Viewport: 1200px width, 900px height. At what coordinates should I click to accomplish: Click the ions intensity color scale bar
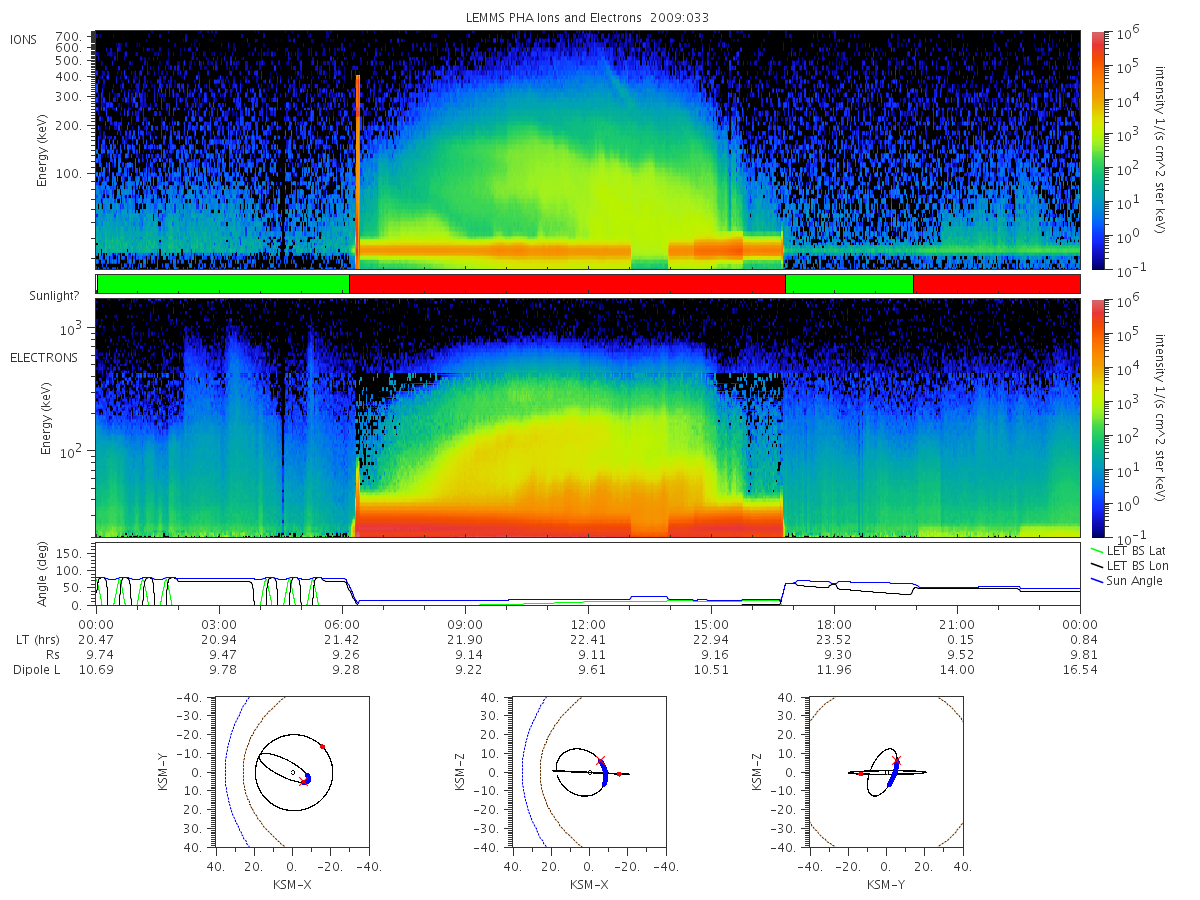[1097, 150]
